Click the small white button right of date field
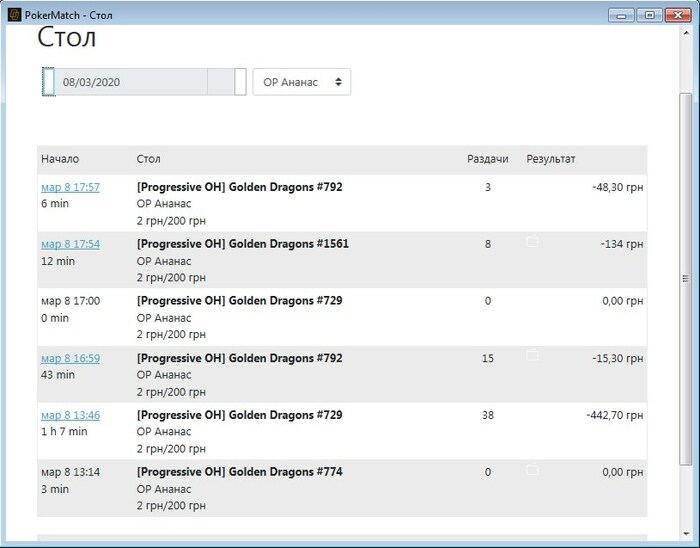Image resolution: width=700 pixels, height=548 pixels. coord(241,82)
